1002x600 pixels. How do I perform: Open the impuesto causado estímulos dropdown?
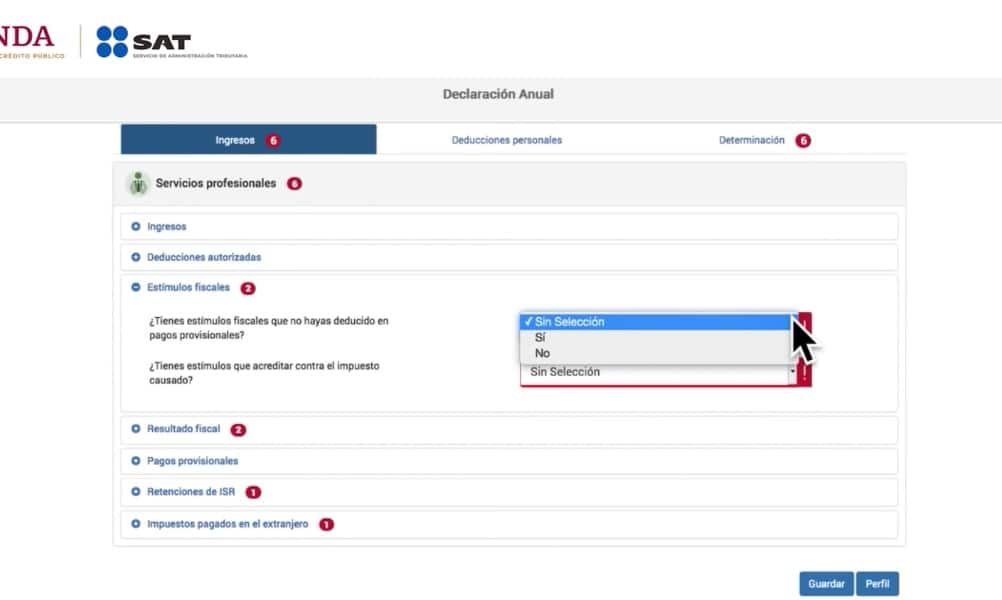[660, 372]
